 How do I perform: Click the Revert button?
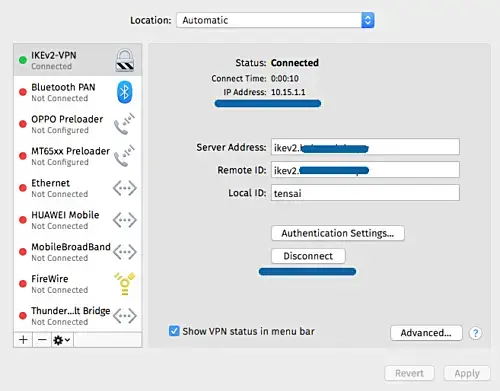409,373
